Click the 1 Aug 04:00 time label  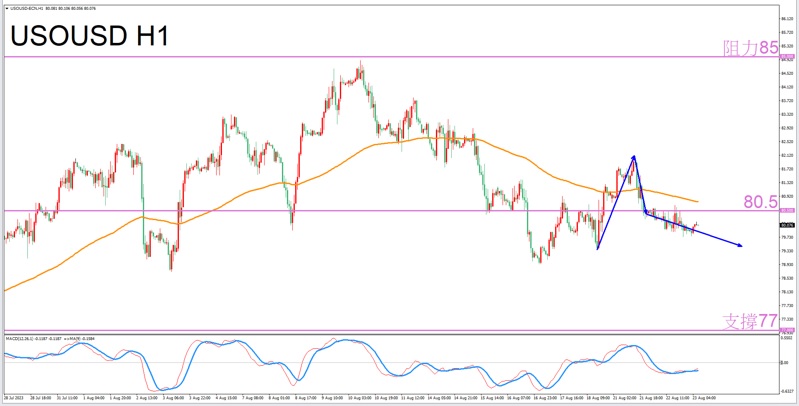94,397
